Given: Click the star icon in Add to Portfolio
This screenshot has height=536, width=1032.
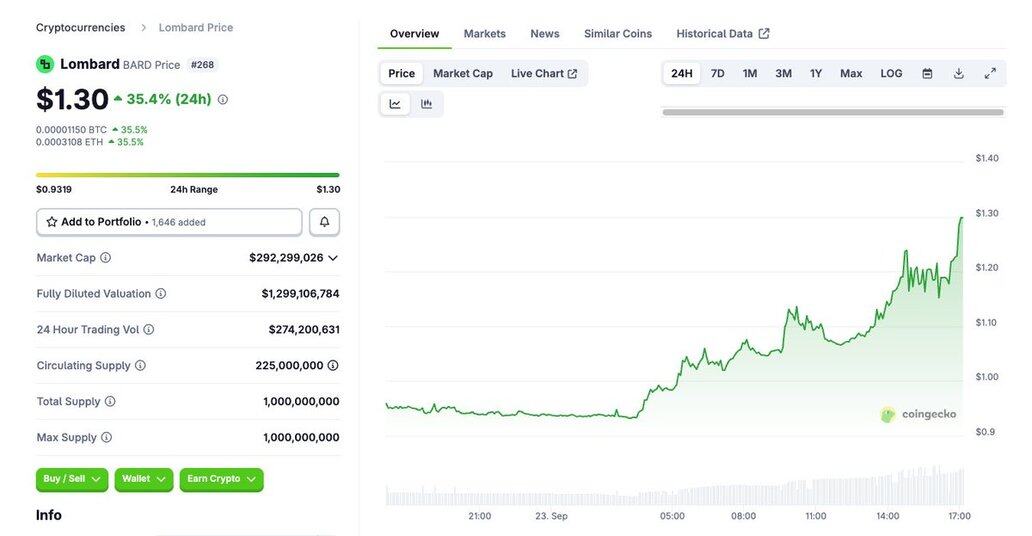Looking at the screenshot, I should pyautogui.click(x=51, y=222).
